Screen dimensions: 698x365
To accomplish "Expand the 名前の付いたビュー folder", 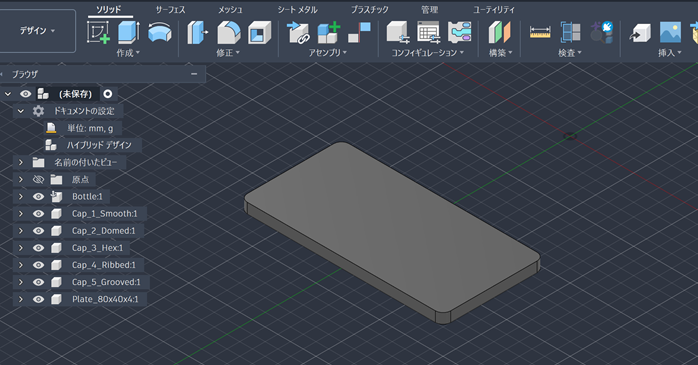I will pos(20,162).
